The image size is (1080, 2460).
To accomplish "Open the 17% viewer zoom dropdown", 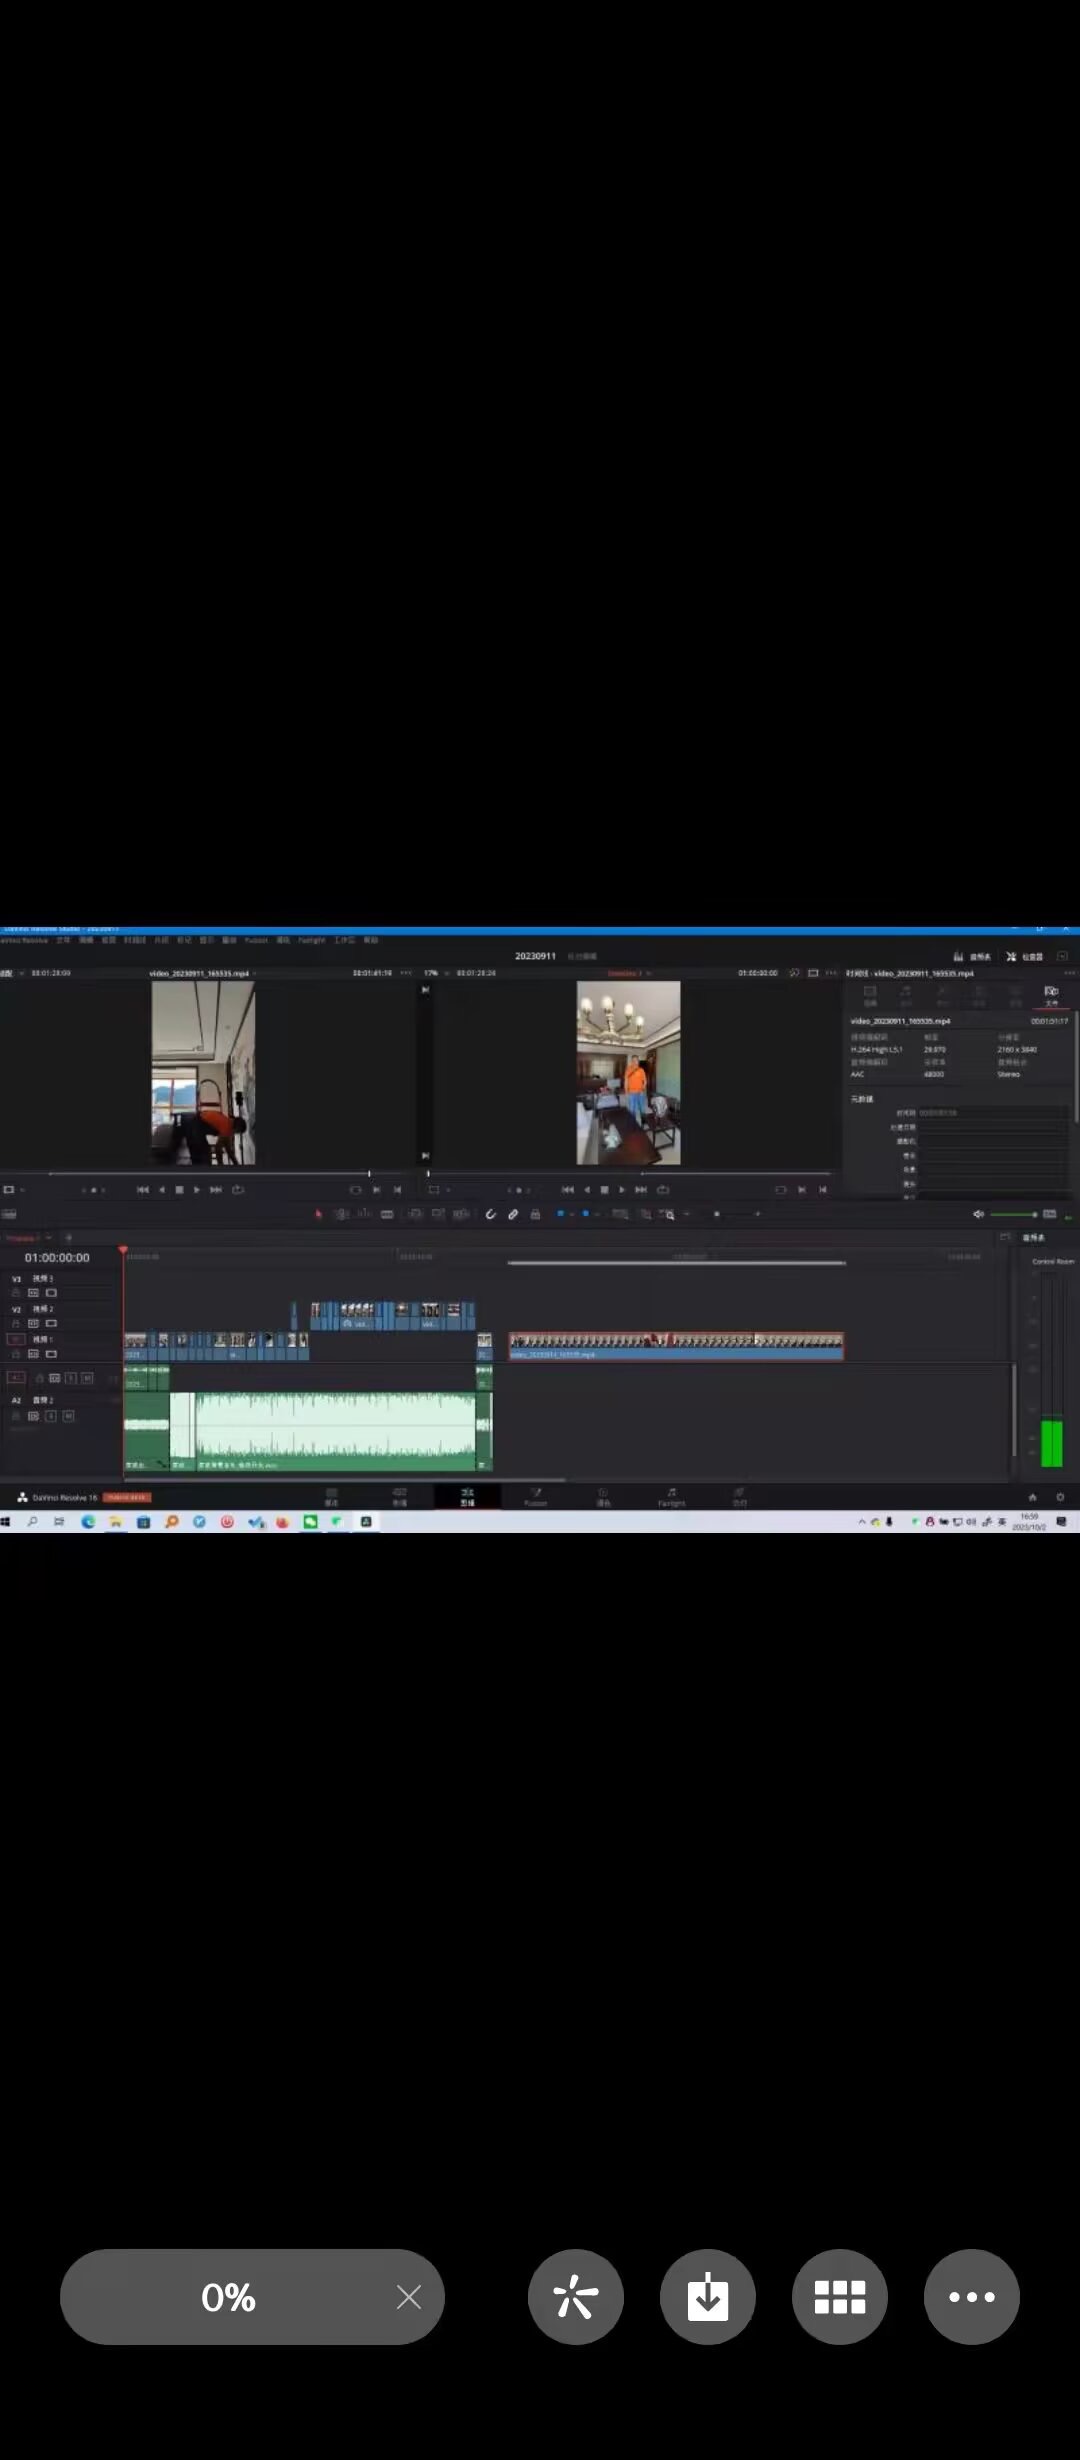I will [x=434, y=973].
